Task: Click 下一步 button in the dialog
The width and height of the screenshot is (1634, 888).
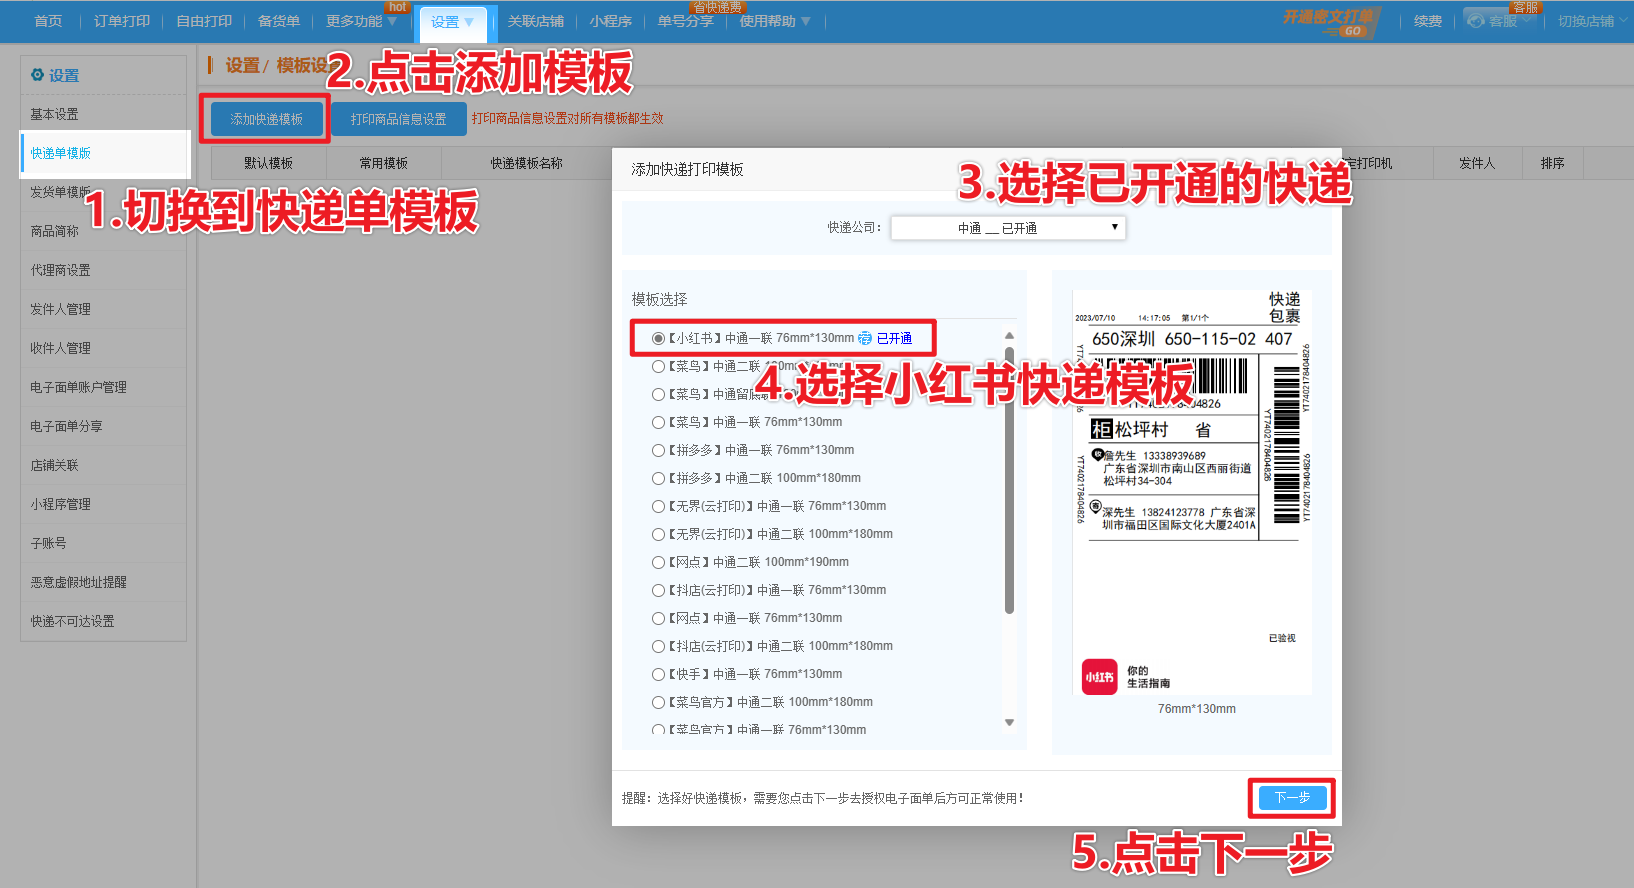Action: click(x=1292, y=797)
